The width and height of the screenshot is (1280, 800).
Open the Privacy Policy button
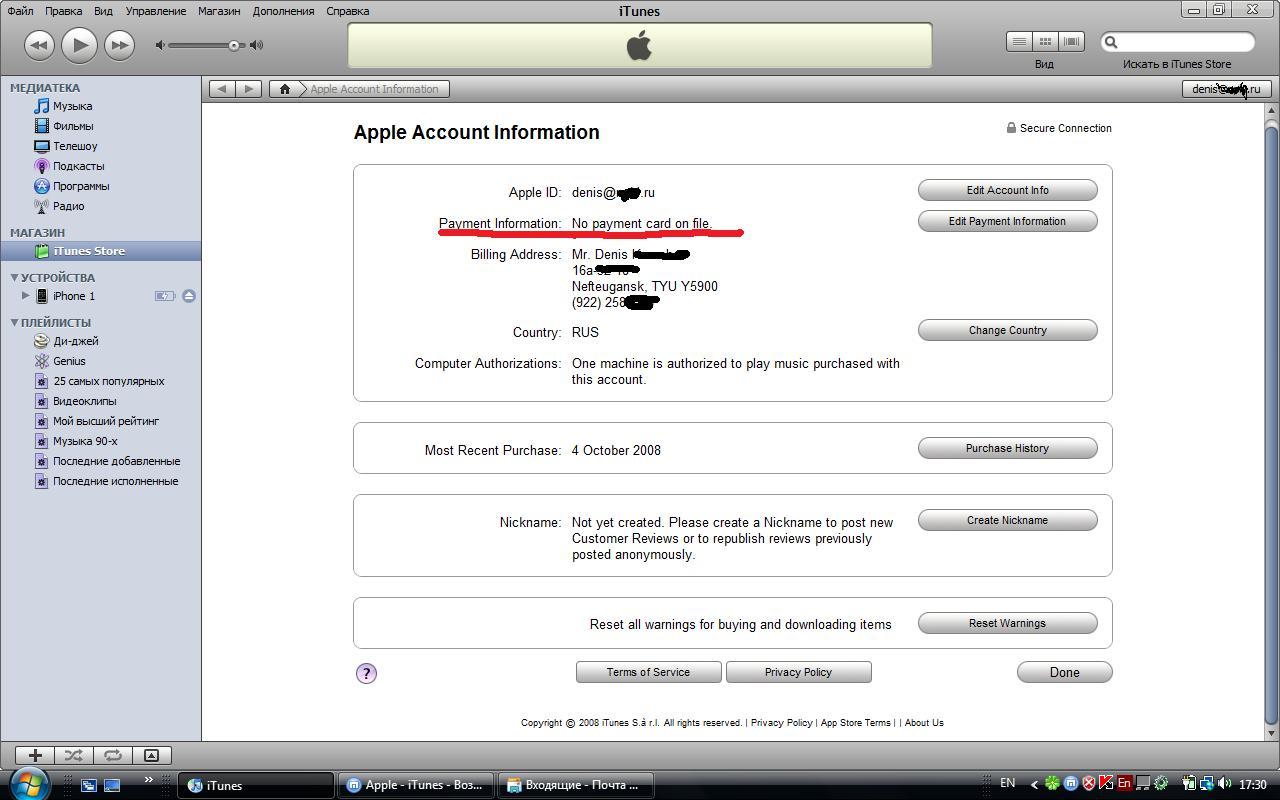798,672
